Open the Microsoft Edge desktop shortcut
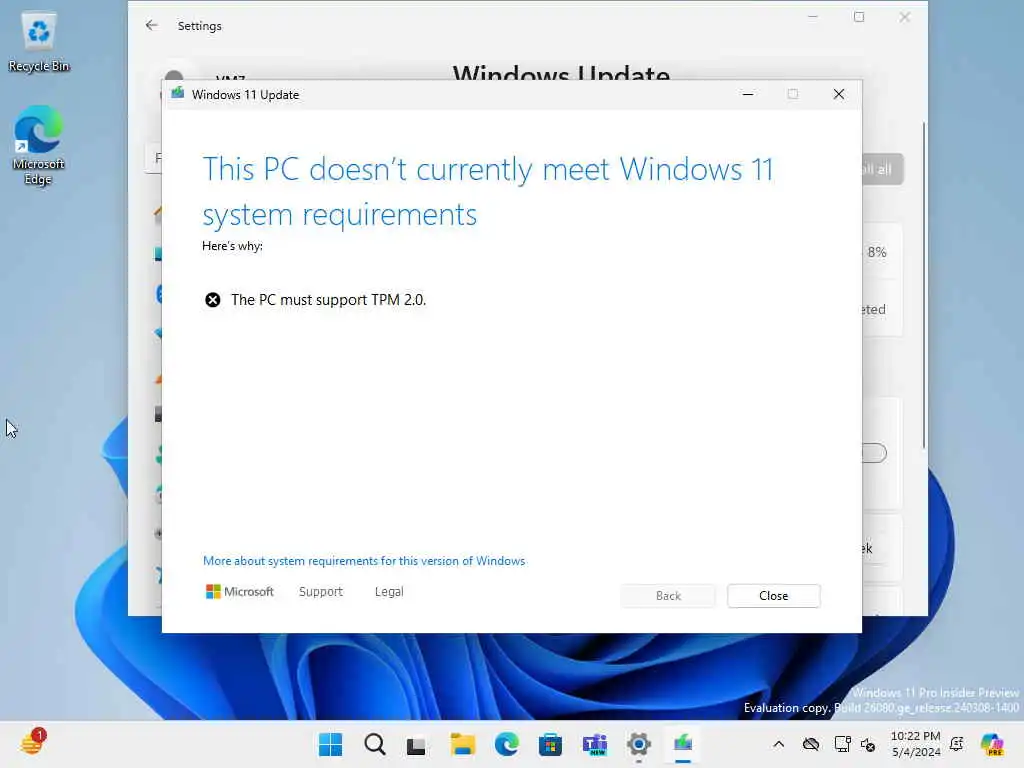This screenshot has height=768, width=1024. click(39, 146)
